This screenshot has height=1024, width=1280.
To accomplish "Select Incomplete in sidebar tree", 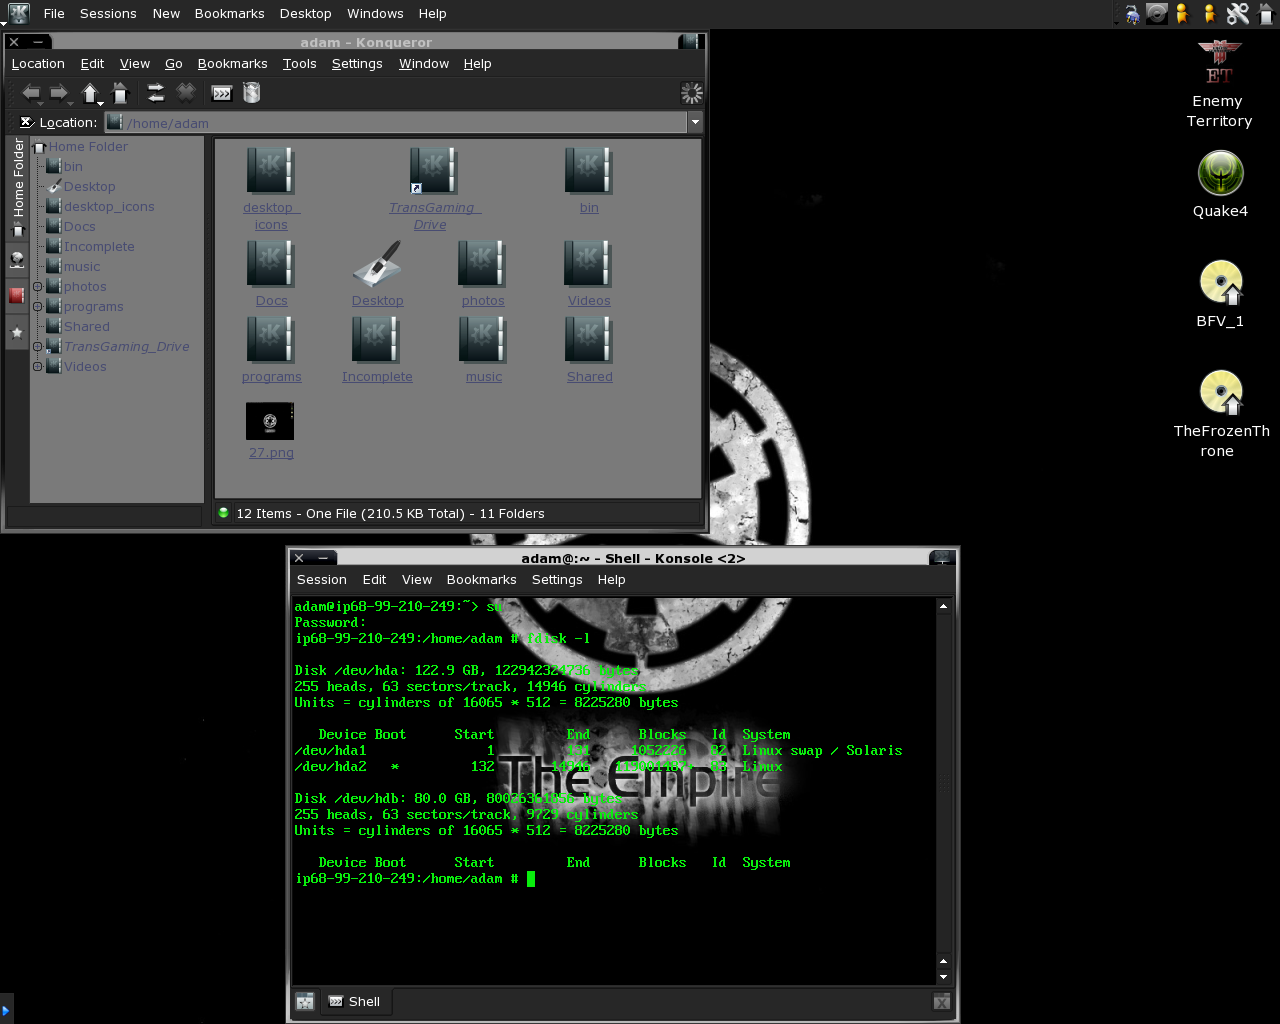I will click(99, 247).
